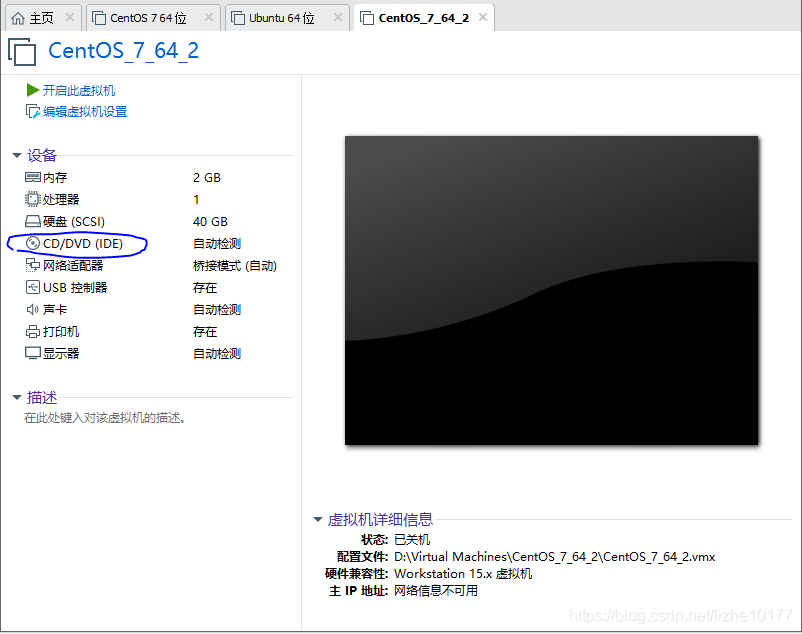Open the 硬盘 (SCSI) hard disk icon

click(33, 221)
